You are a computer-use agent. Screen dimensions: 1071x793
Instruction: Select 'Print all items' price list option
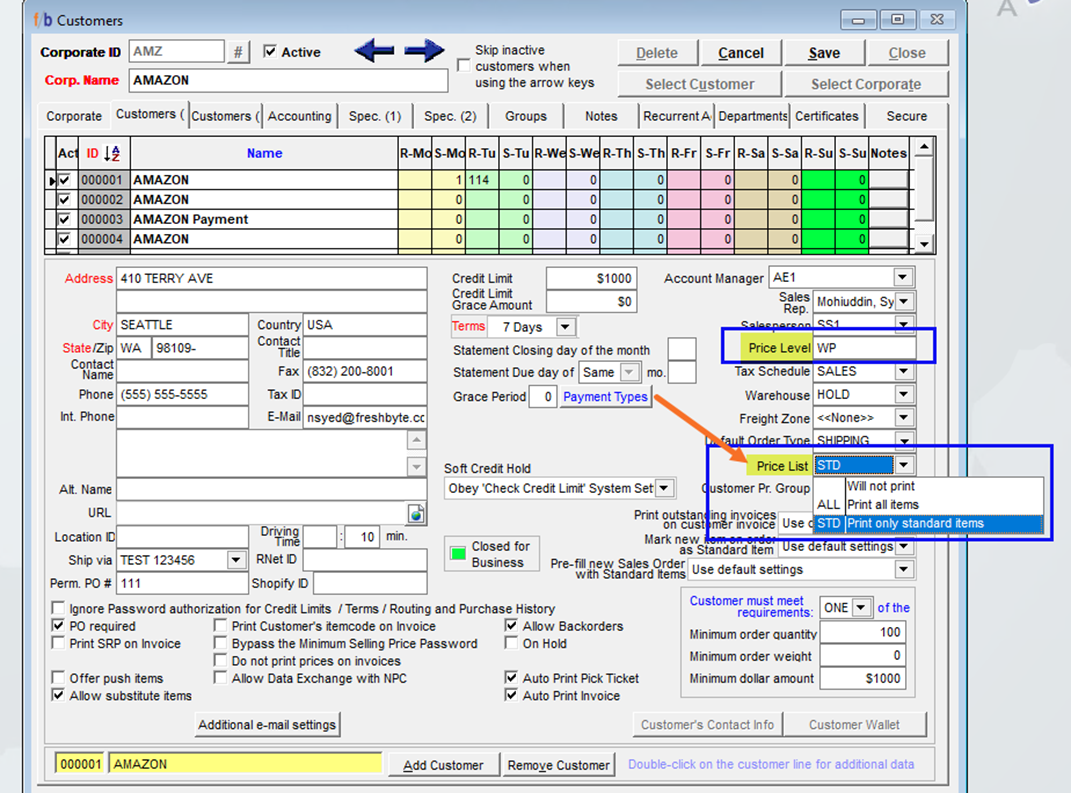(x=882, y=505)
